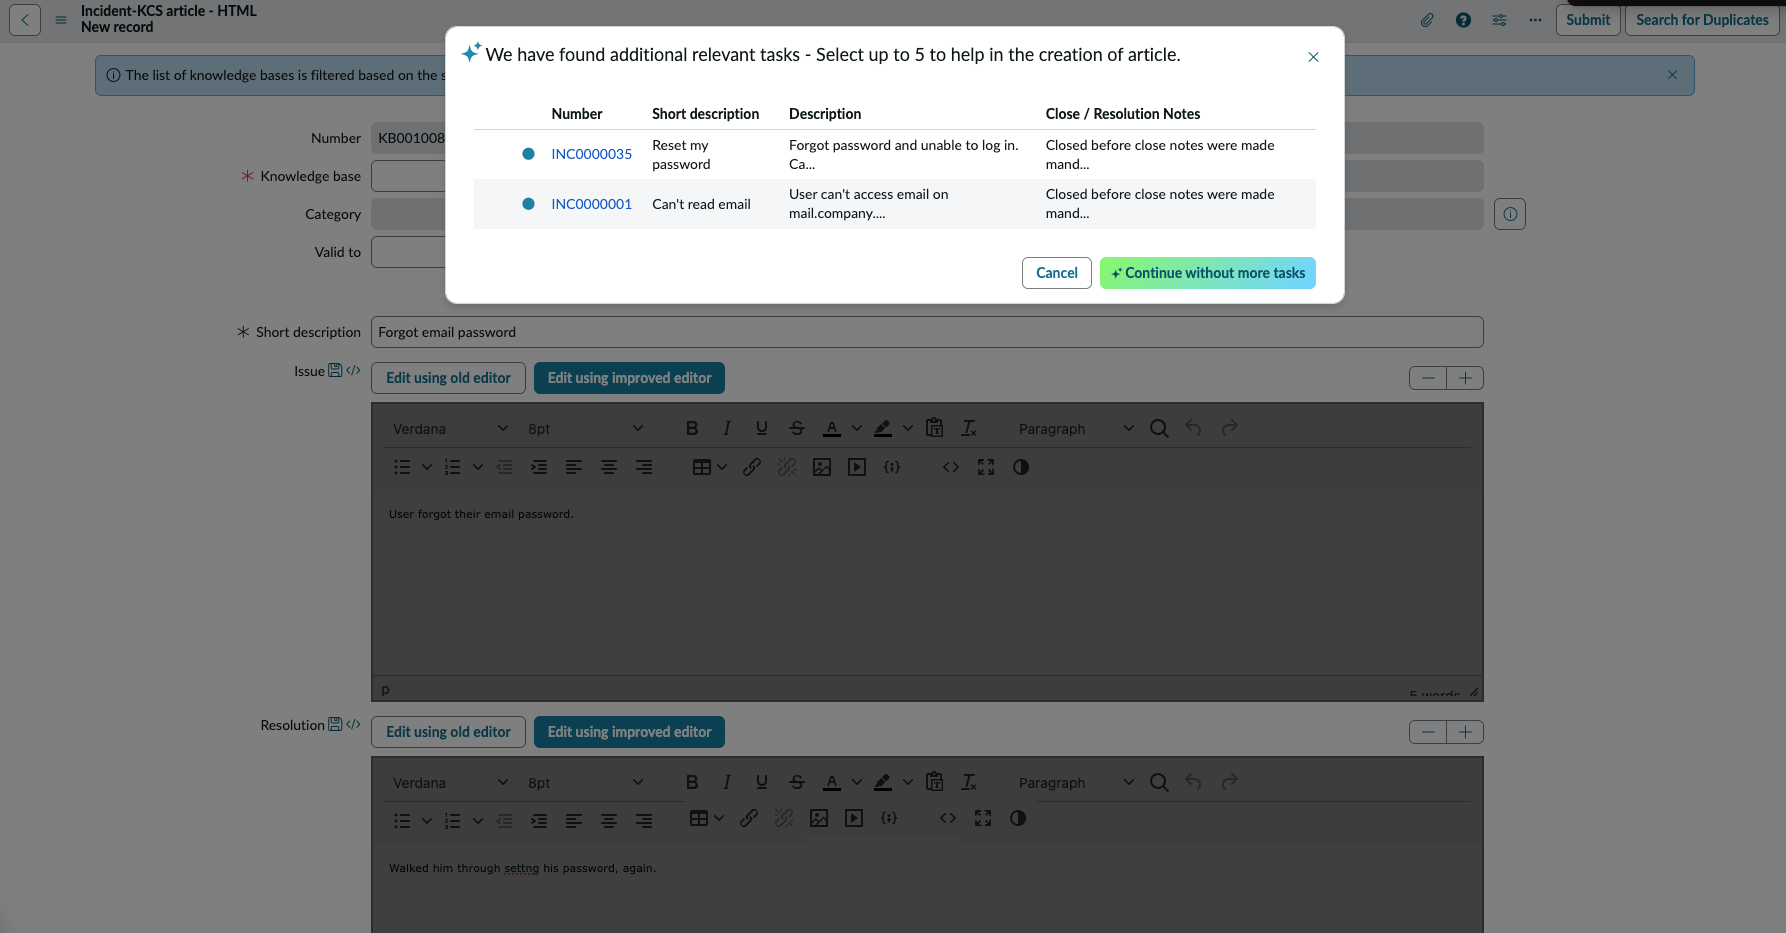Edit Resolution using old editor
Screen dimensions: 1786x933
[x=448, y=732]
